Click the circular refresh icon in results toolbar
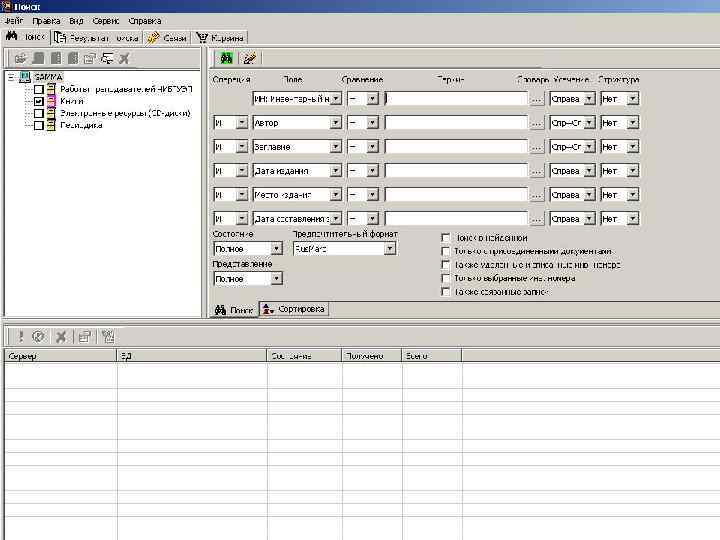 [x=39, y=337]
